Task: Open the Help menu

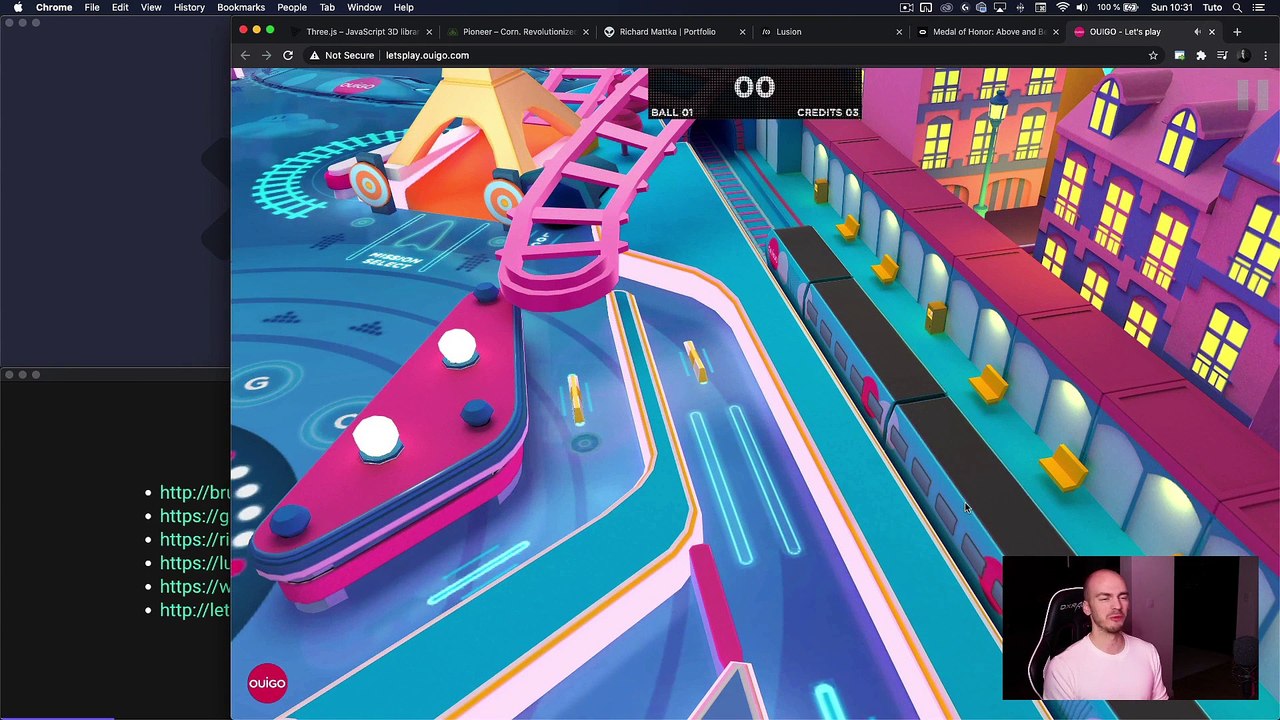Action: [x=404, y=7]
